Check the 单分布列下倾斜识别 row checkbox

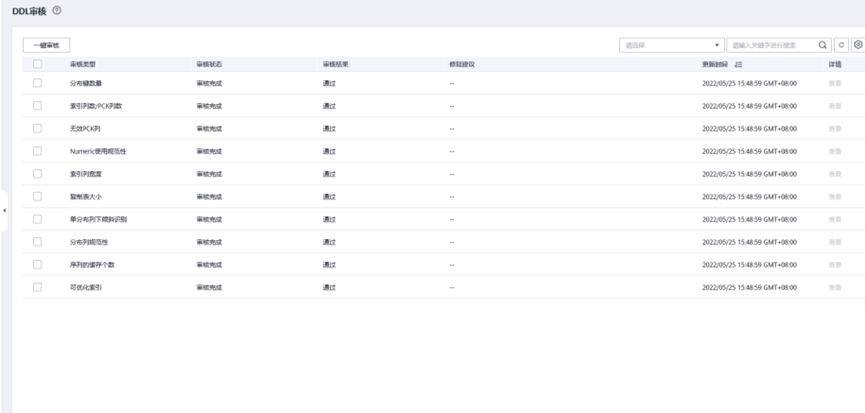pos(38,219)
